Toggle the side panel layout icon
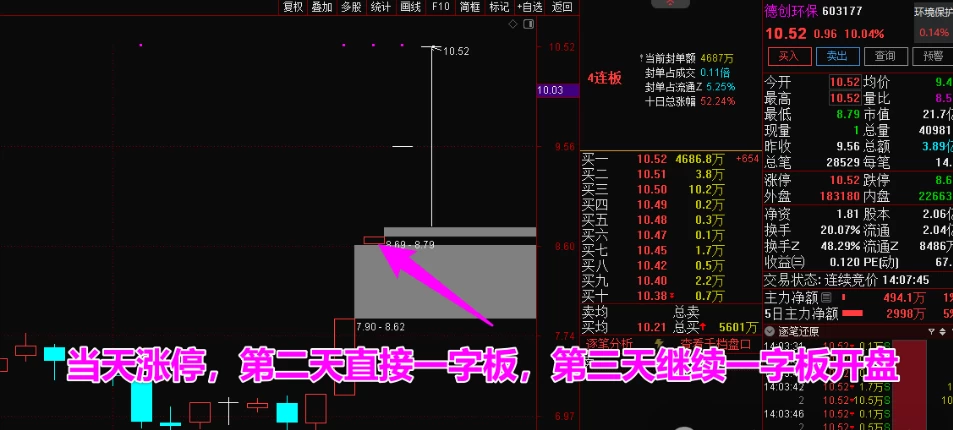Viewport: 953px width, 430px height. (x=528, y=24)
